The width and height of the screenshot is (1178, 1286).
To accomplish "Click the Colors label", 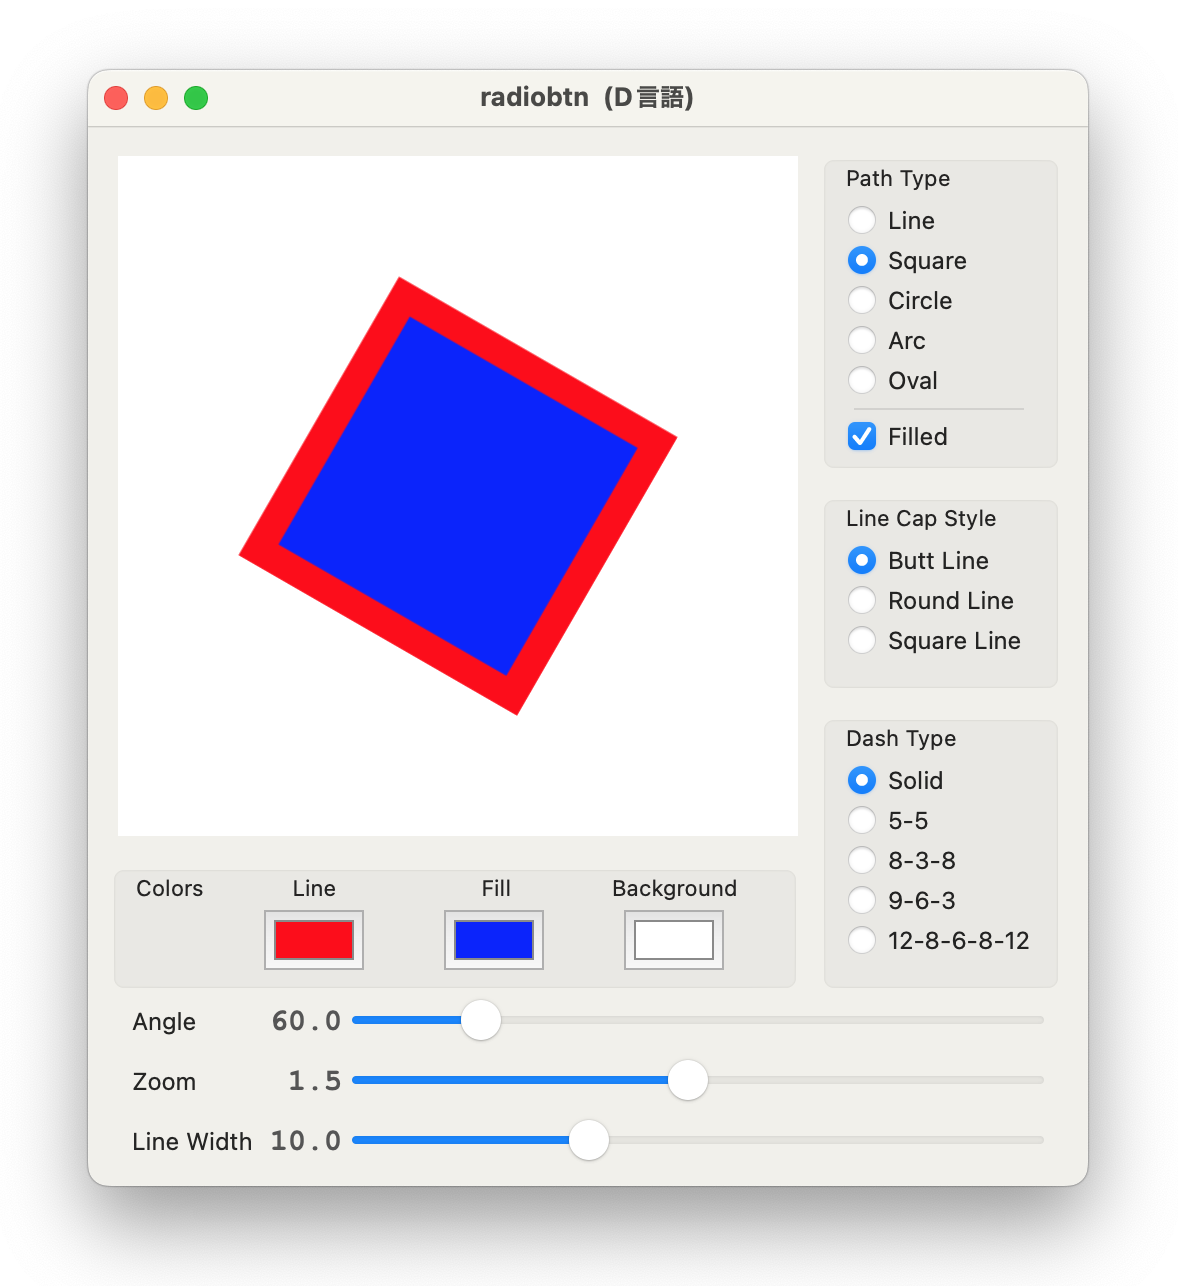I will (x=169, y=888).
